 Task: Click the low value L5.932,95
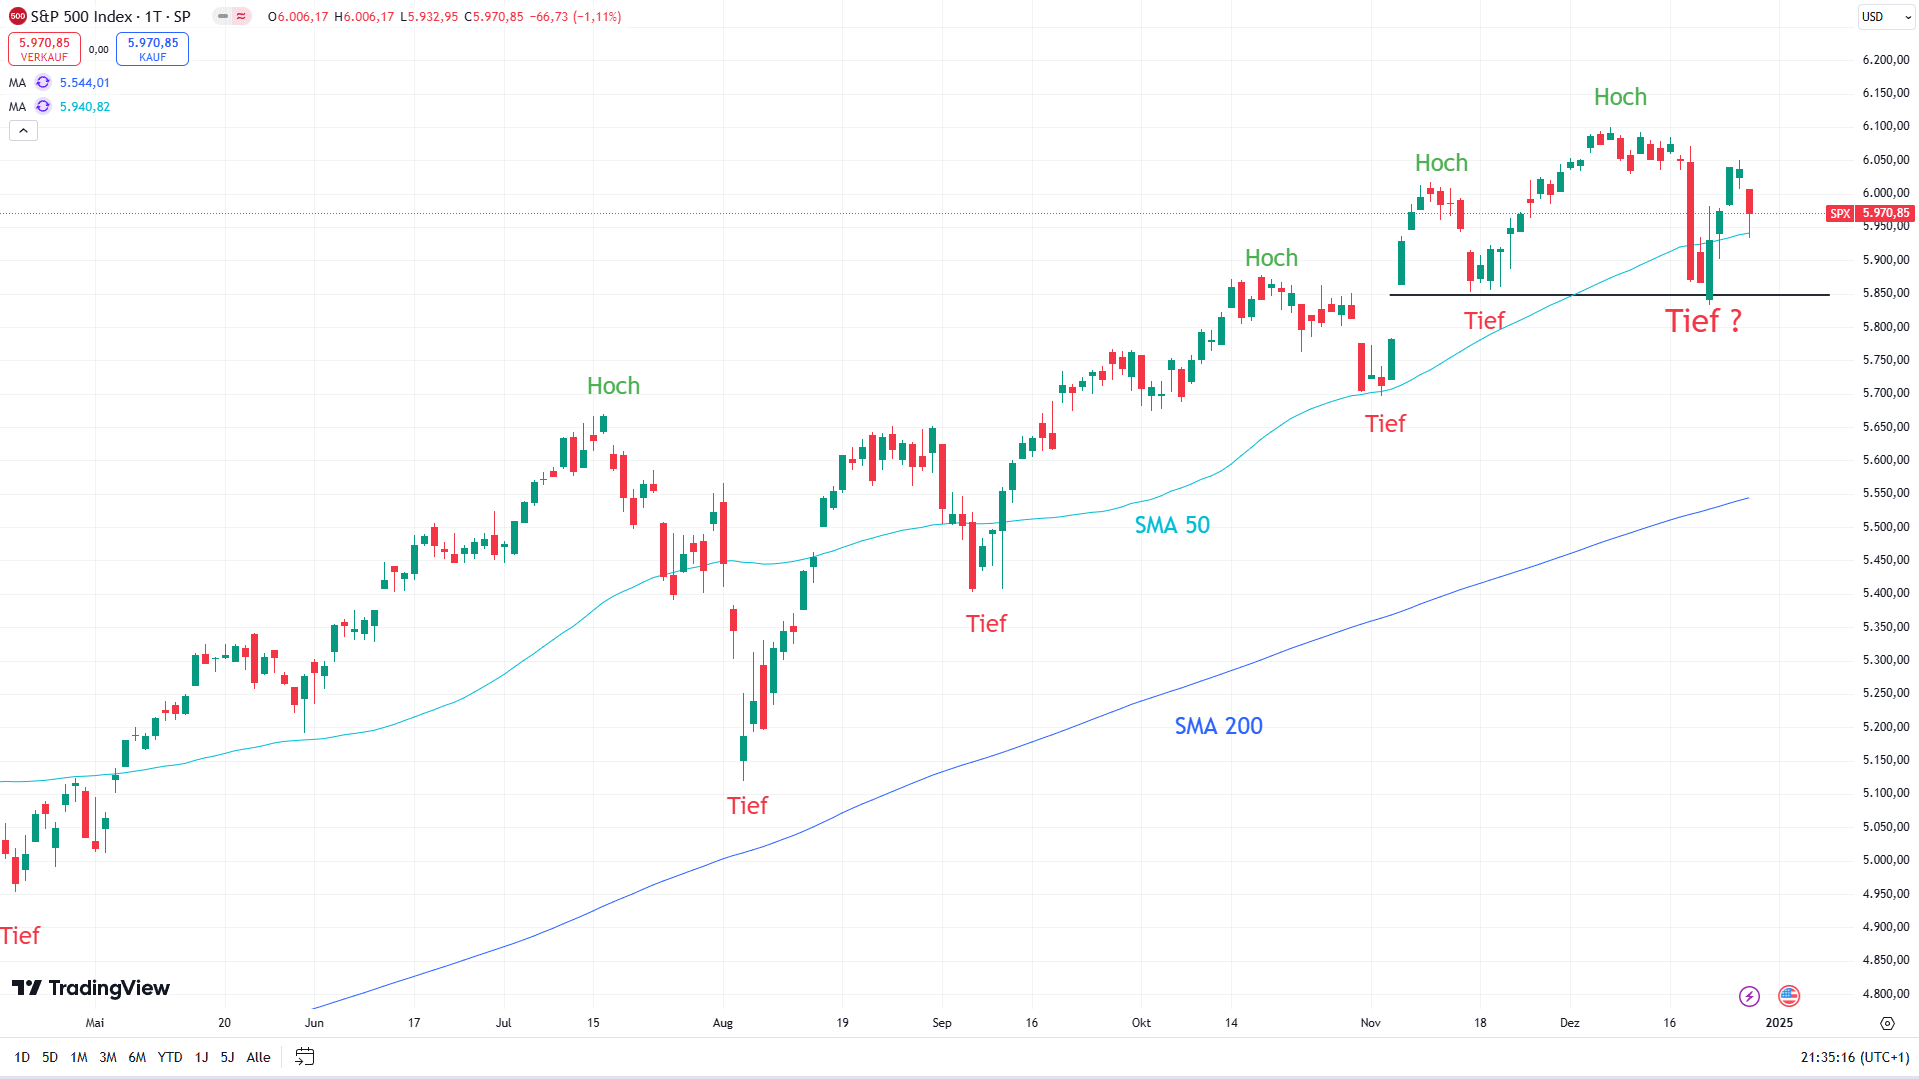tap(429, 17)
